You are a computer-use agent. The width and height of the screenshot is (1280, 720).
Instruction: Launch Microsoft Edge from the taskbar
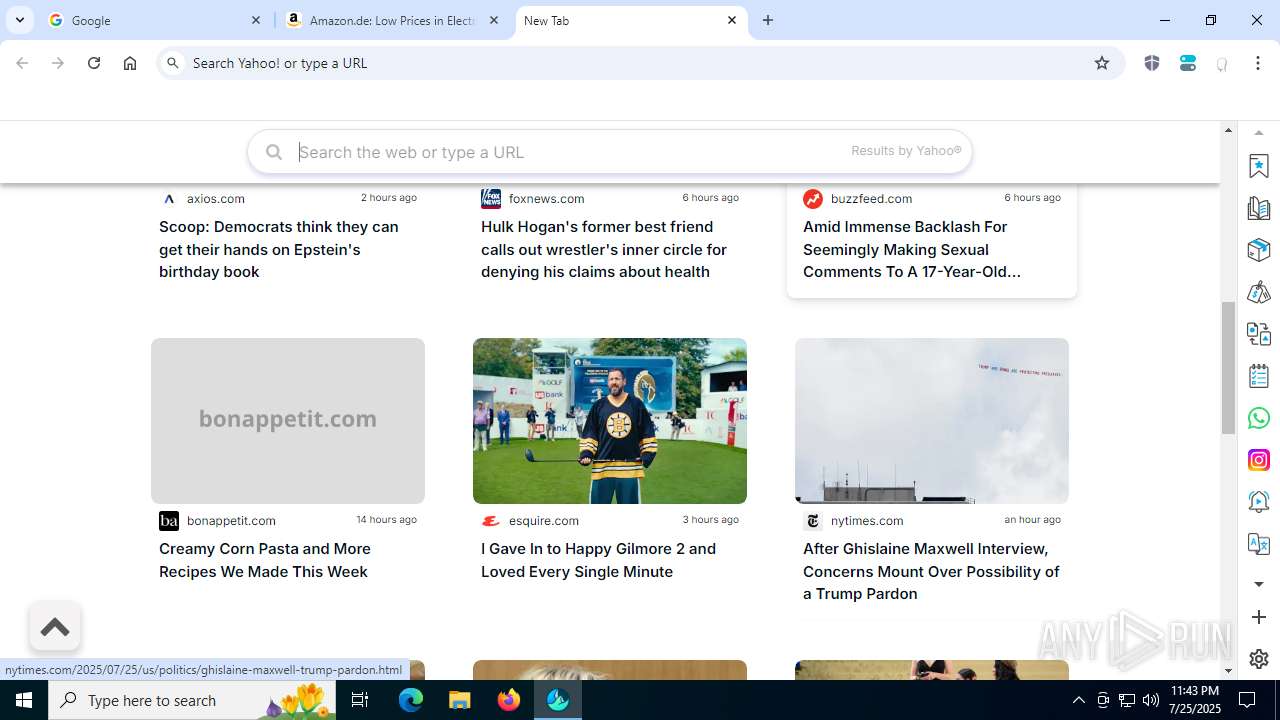coord(411,700)
